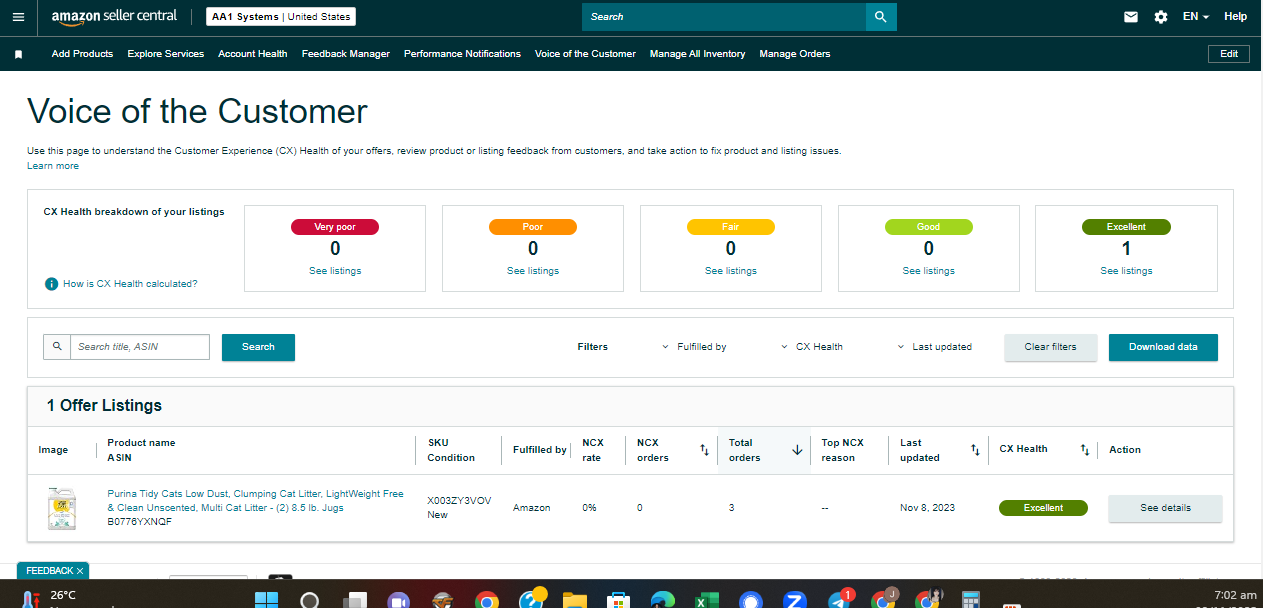This screenshot has width=1263, height=608.
Task: Open File Explorer from the taskbar
Action: click(574, 600)
